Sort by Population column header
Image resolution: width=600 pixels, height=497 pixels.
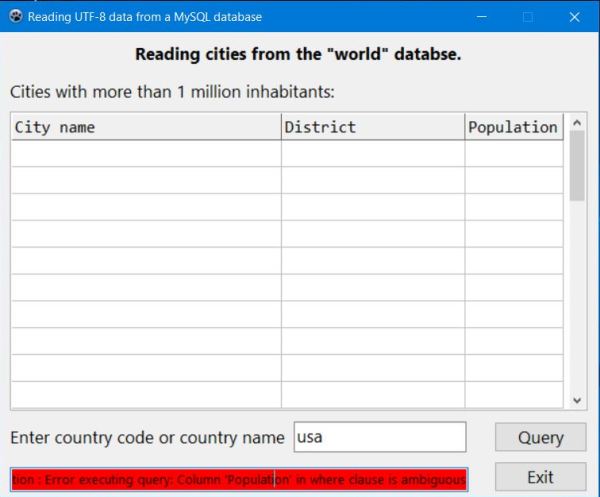(x=514, y=127)
